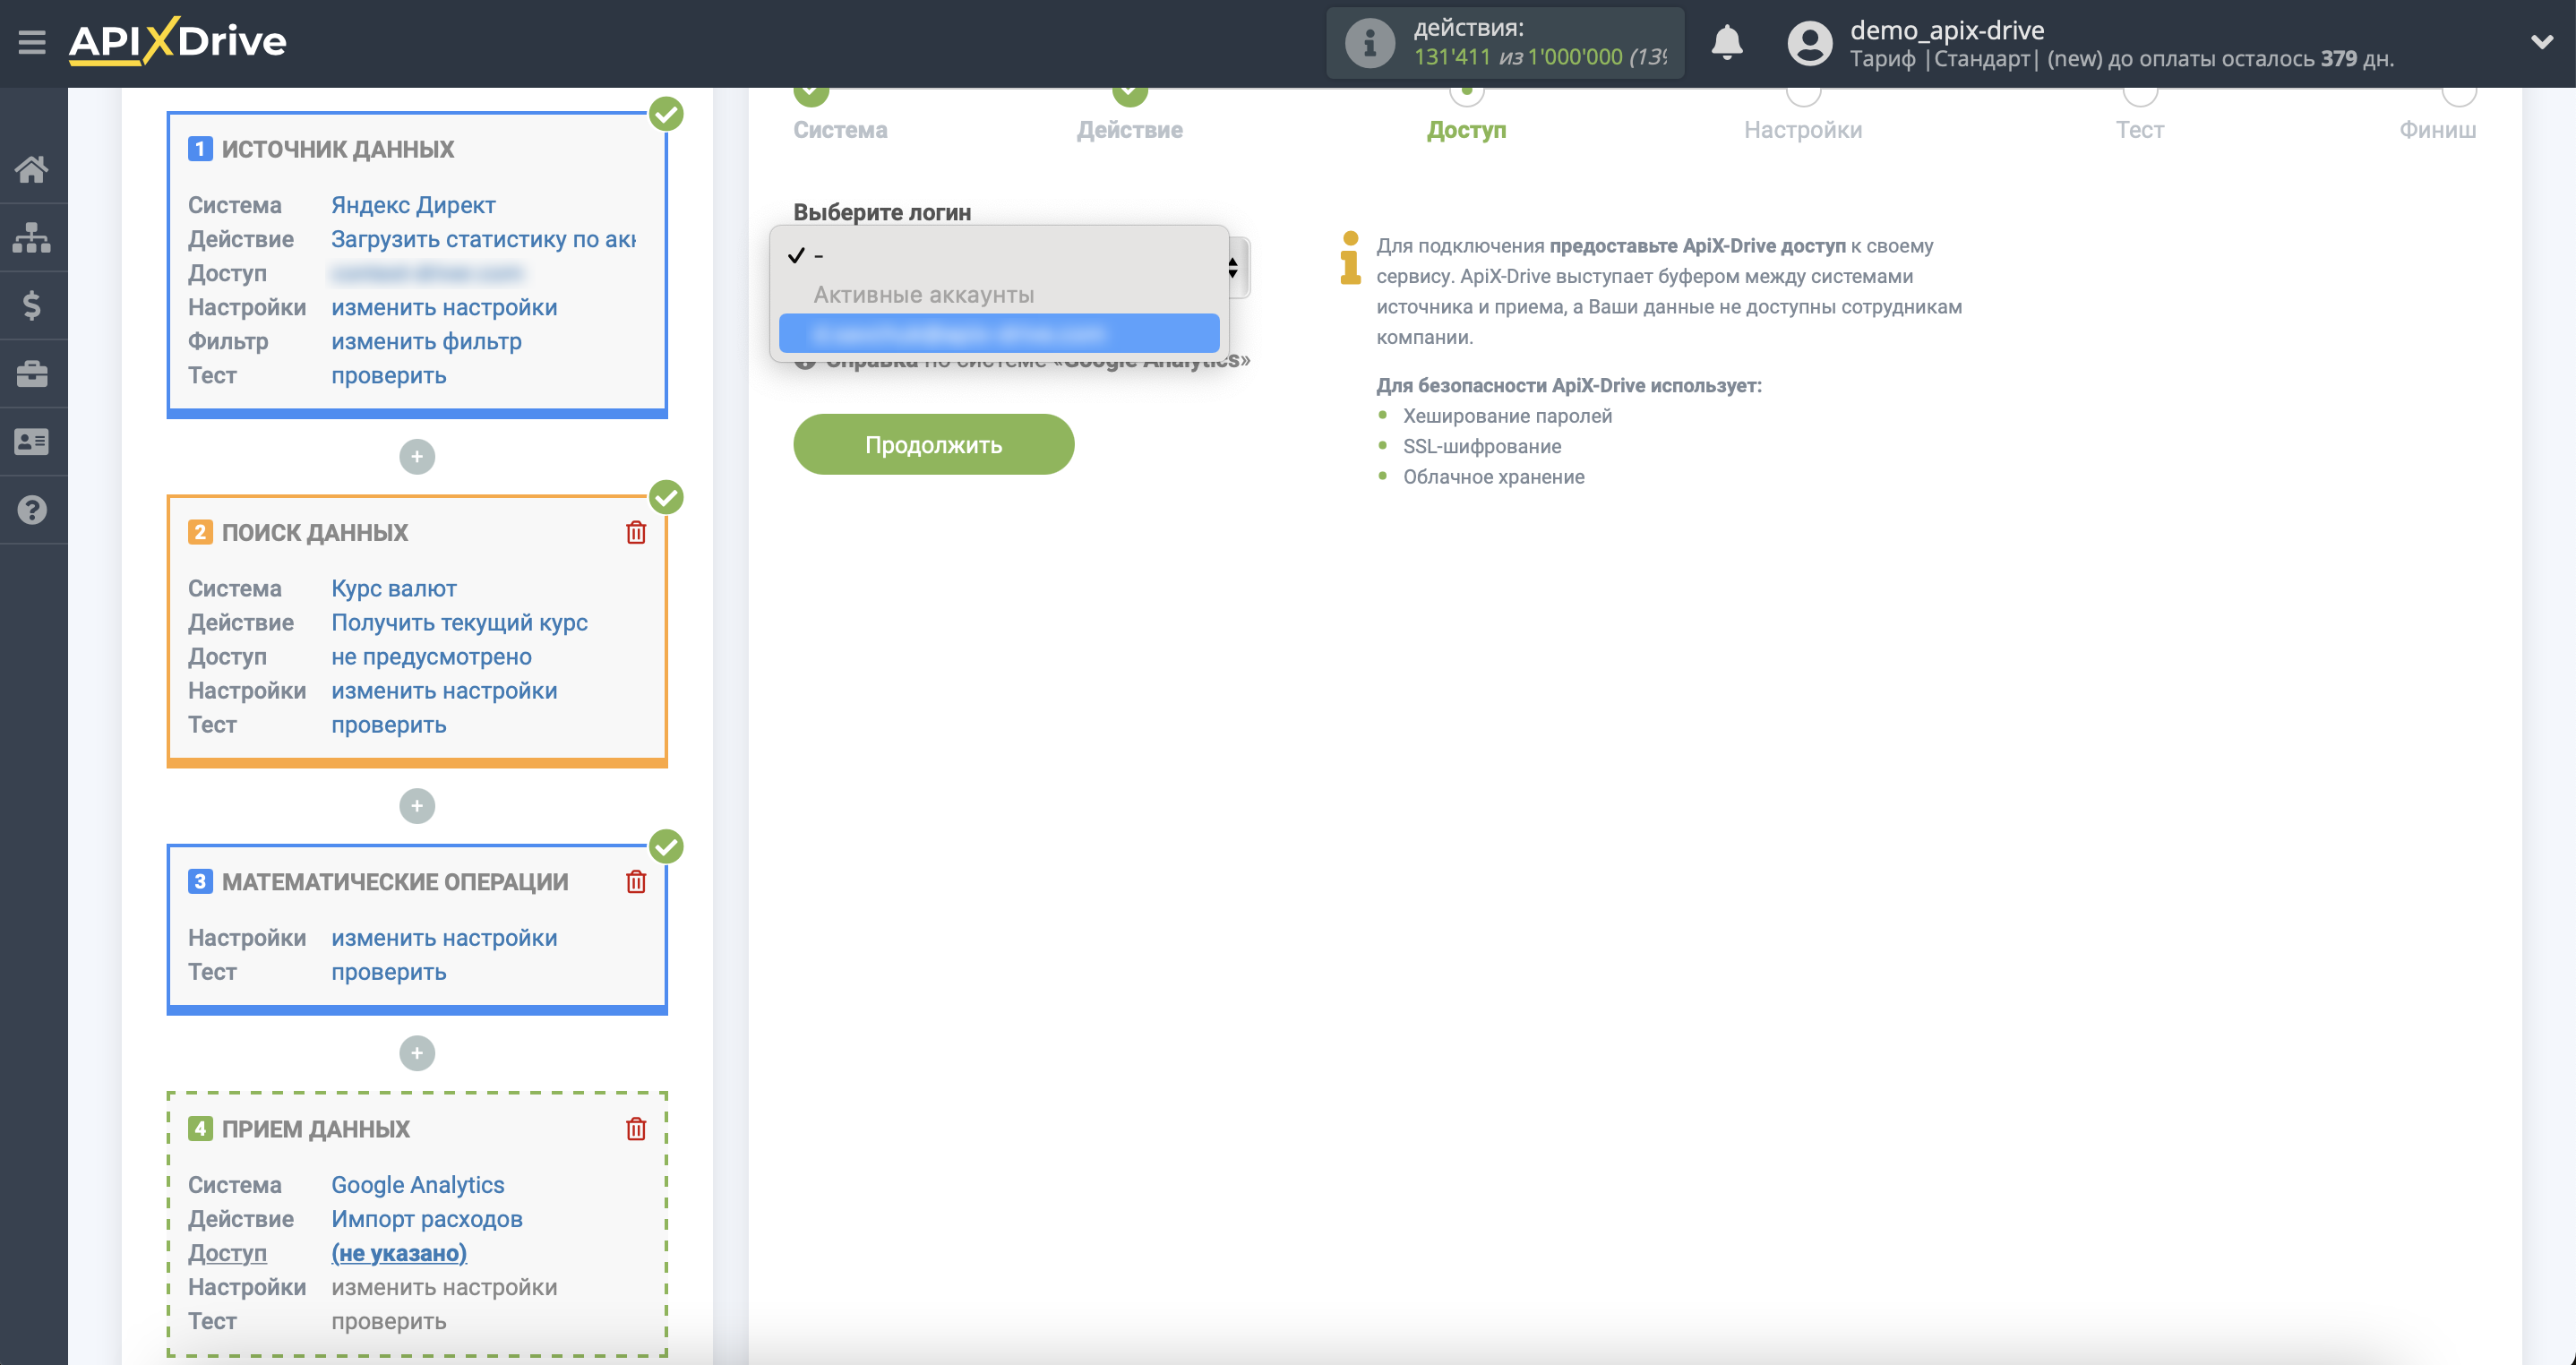This screenshot has width=2576, height=1365.
Task: Open the briefcase icon in sidebar
Action: [x=32, y=373]
